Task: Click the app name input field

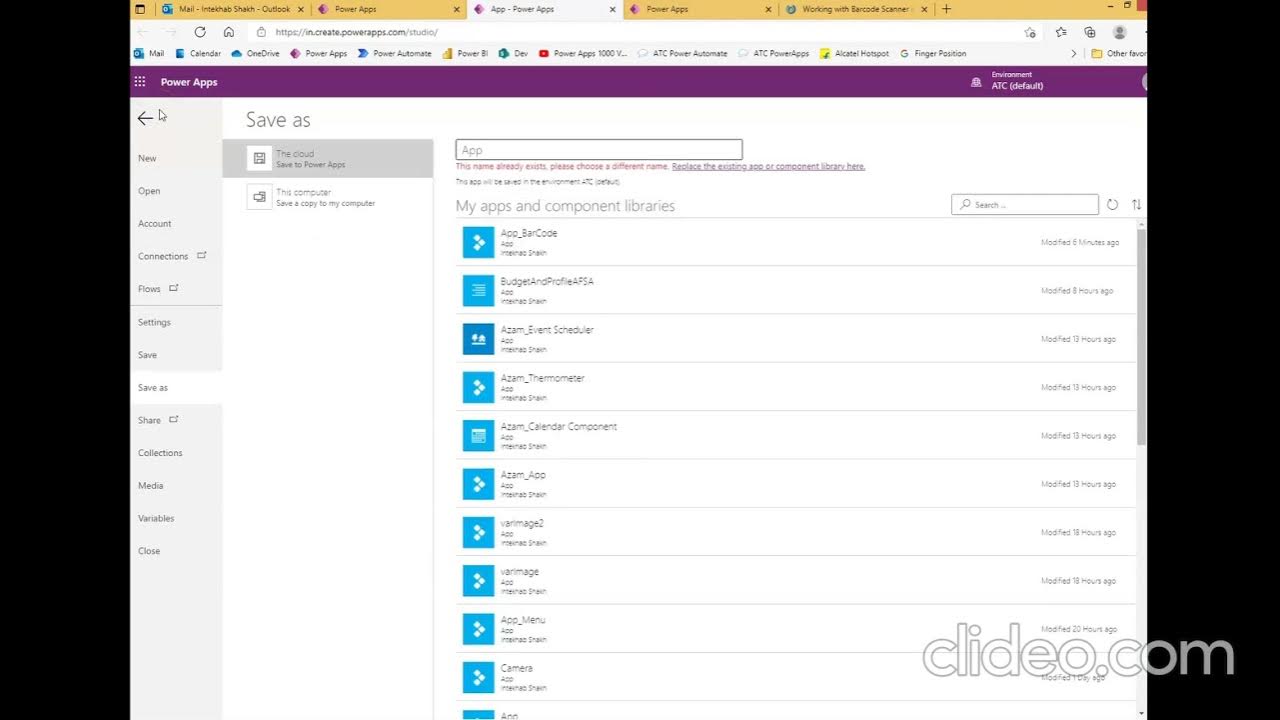Action: point(599,150)
